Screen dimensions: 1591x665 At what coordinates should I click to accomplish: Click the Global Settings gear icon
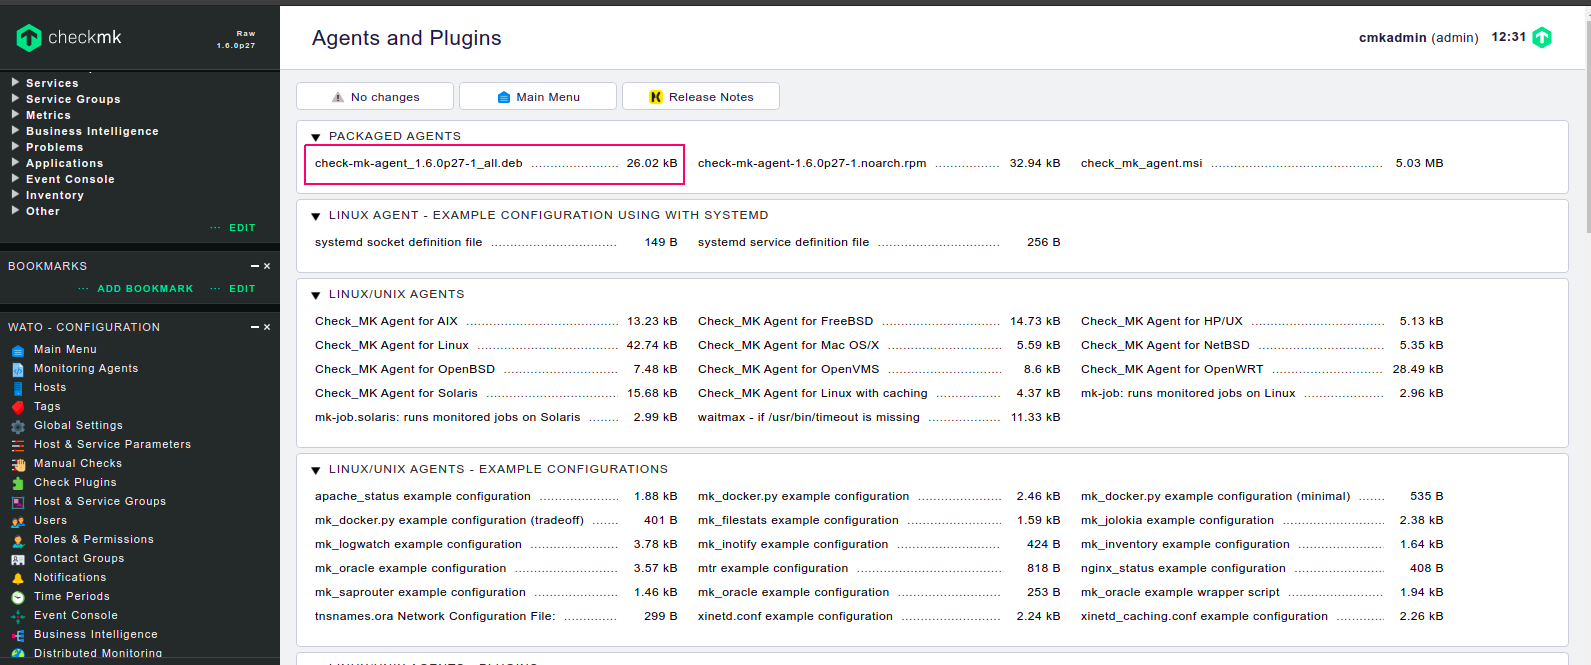tap(18, 426)
